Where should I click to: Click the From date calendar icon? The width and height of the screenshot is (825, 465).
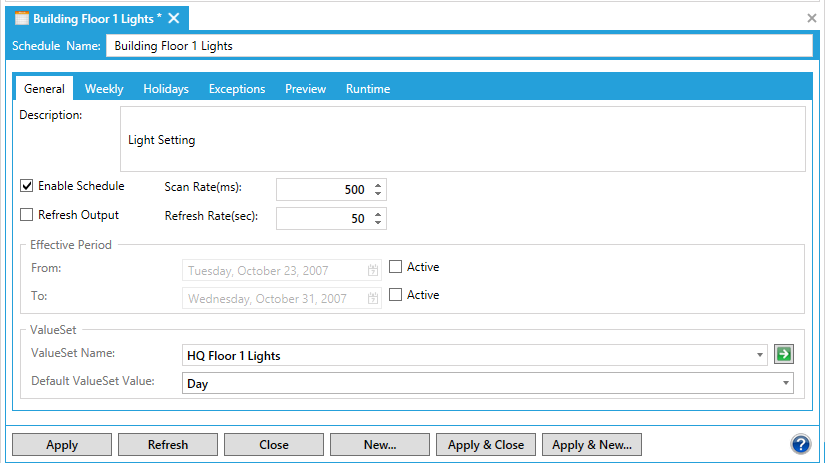(x=373, y=269)
